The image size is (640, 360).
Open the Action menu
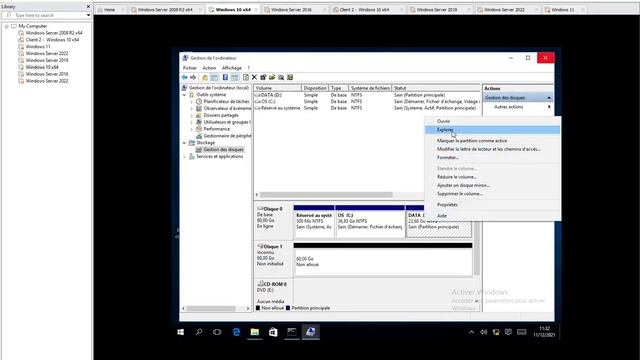coord(209,68)
